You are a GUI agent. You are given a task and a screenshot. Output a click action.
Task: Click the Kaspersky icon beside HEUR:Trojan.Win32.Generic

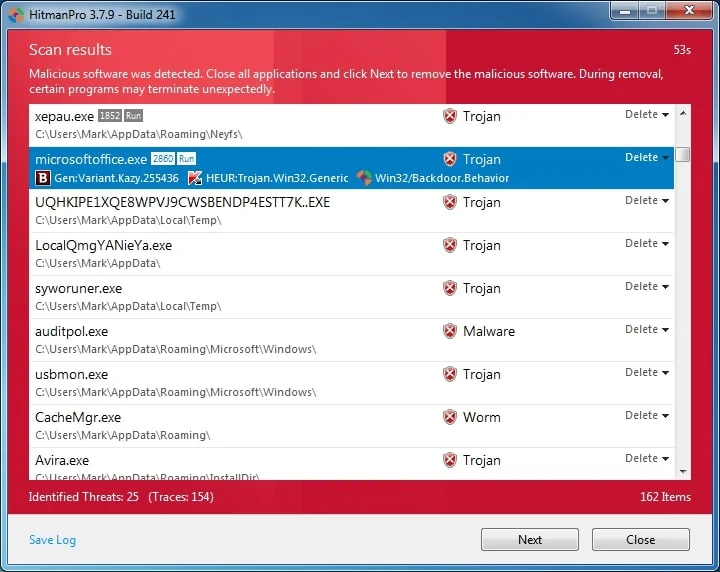[195, 178]
